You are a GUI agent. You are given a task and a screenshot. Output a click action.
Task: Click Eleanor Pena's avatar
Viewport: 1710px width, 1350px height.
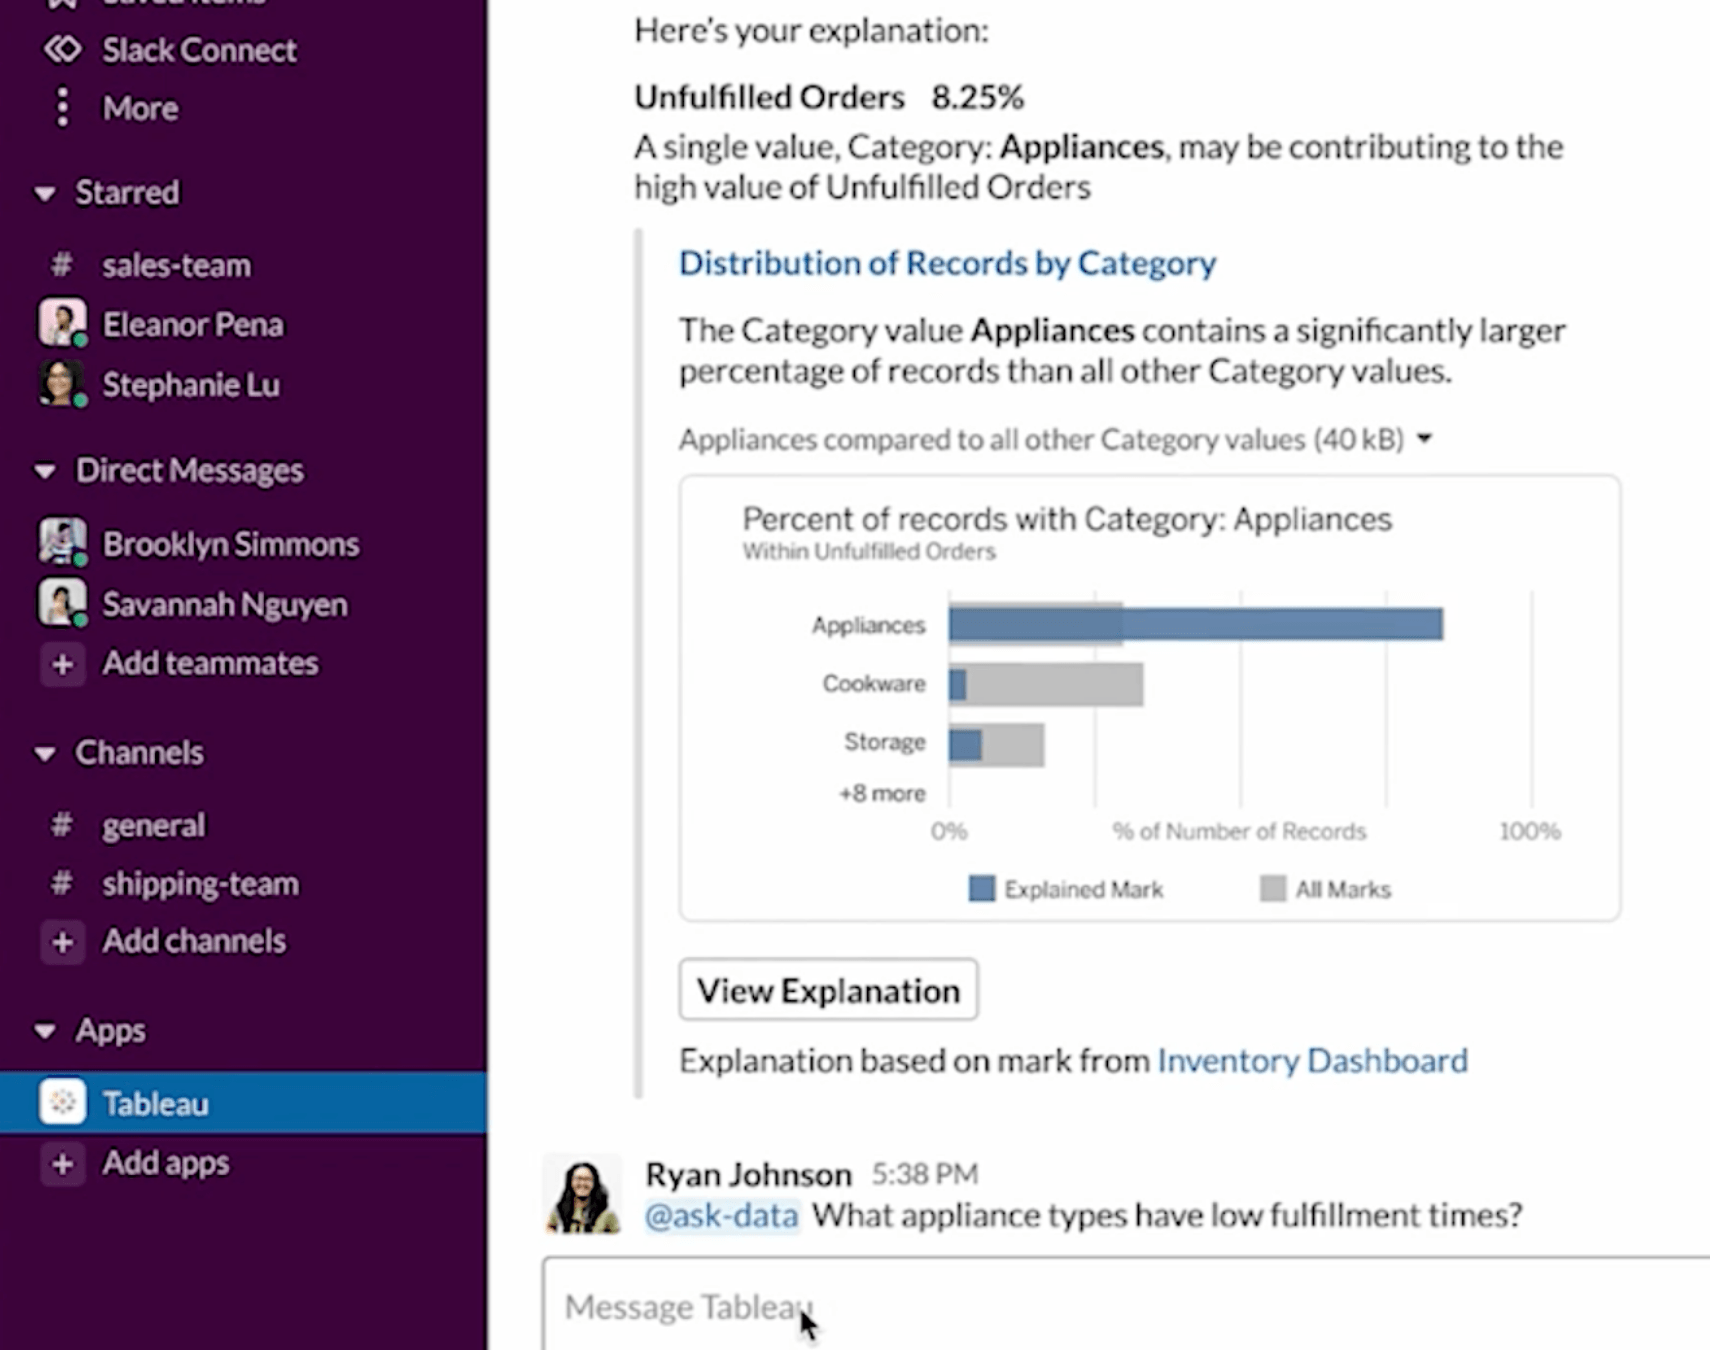(x=62, y=324)
